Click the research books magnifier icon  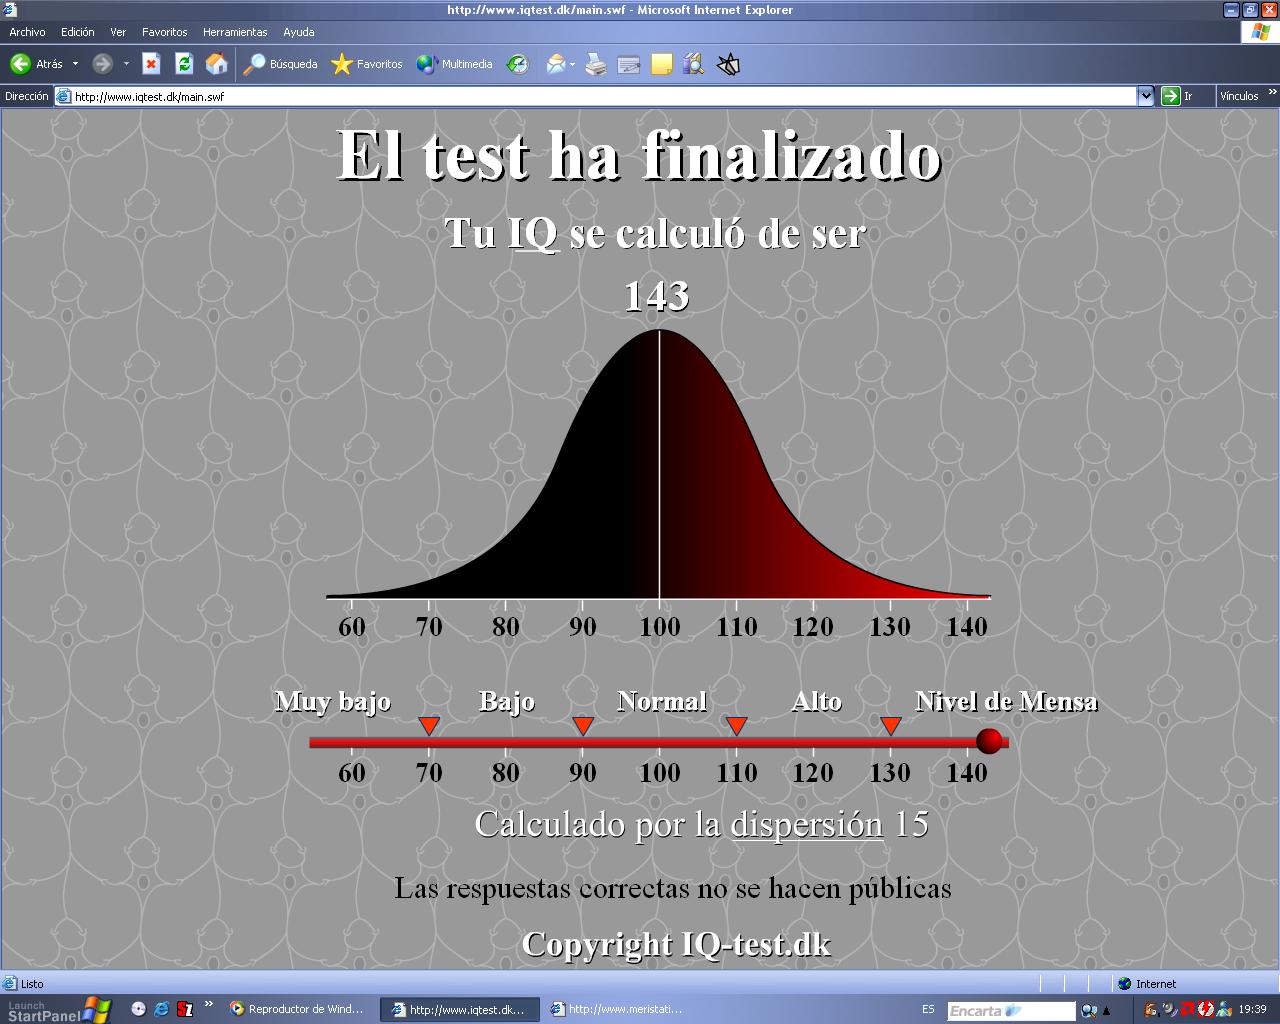pyautogui.click(x=693, y=64)
